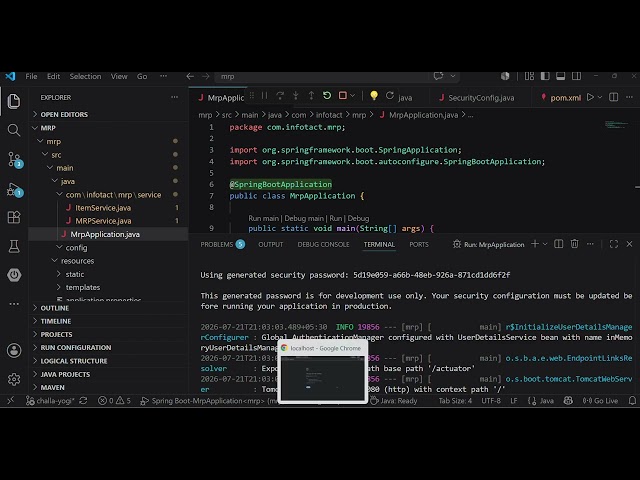Image resolution: width=640 pixels, height=480 pixels.
Task: Click the debug Step Out button
Action: click(x=311, y=96)
